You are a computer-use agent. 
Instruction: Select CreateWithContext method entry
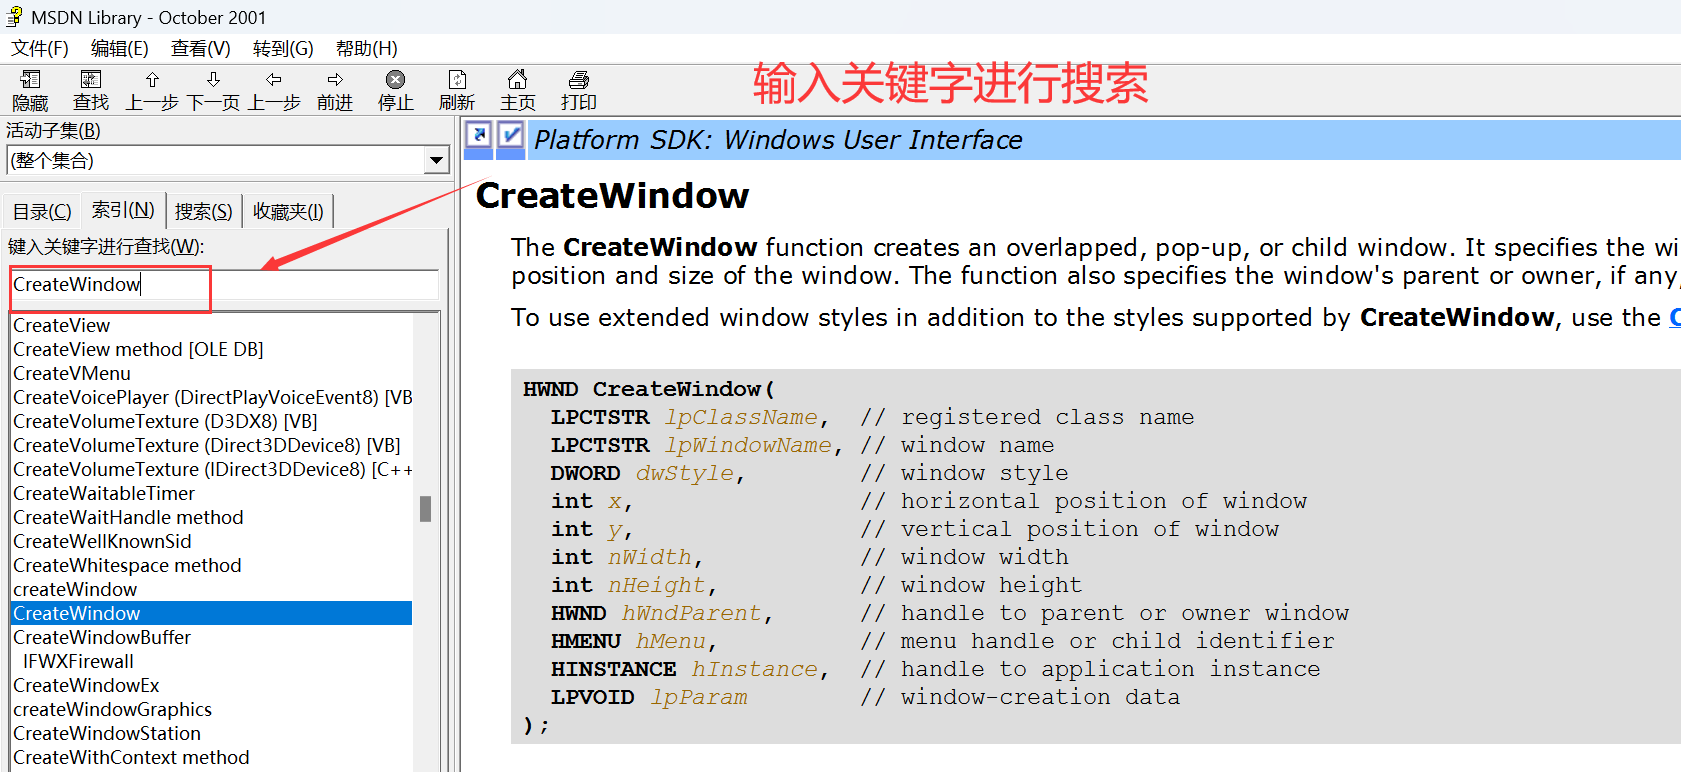(x=131, y=757)
